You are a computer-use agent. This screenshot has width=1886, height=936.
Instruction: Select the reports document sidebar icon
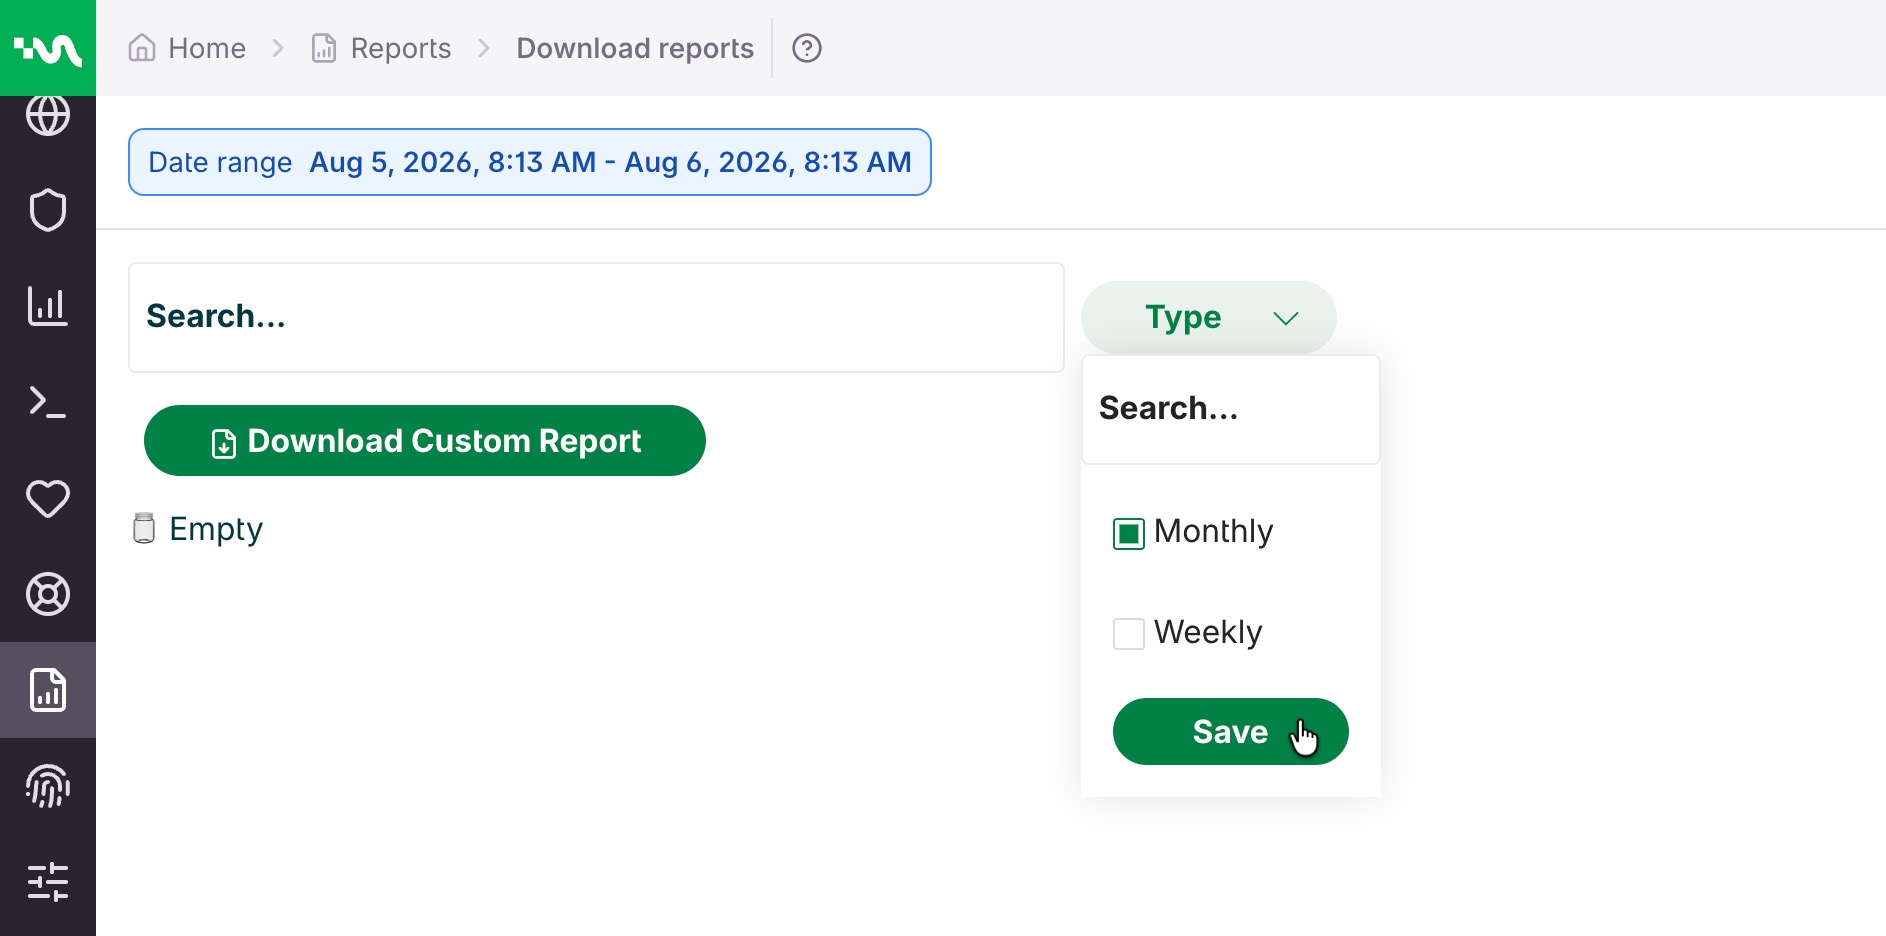tap(48, 690)
